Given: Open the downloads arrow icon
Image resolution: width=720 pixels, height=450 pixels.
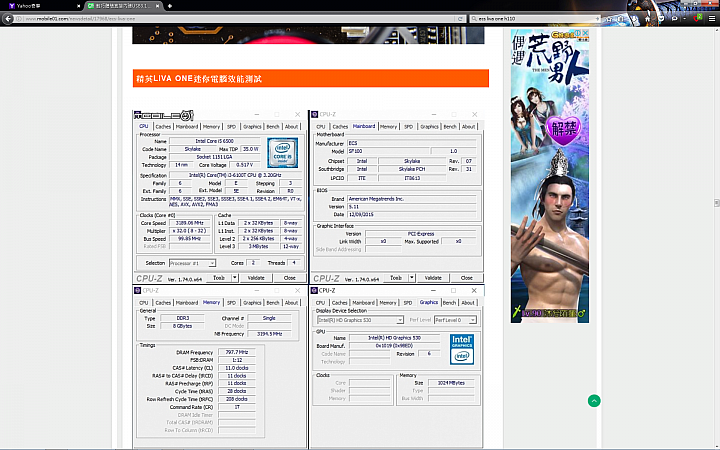Looking at the screenshot, I should tap(634, 19).
